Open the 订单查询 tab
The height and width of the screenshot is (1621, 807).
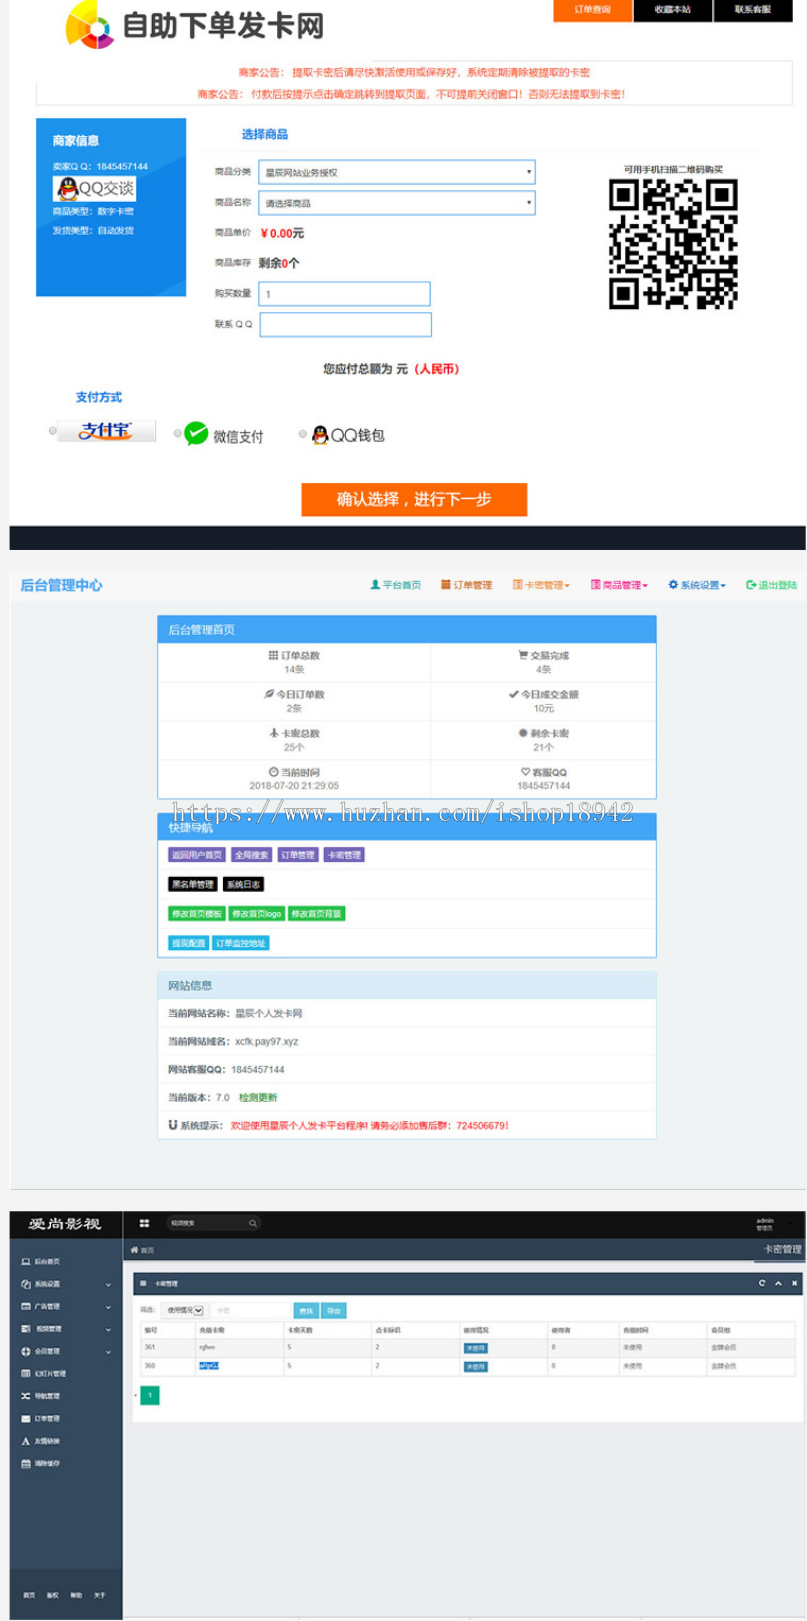tap(593, 10)
